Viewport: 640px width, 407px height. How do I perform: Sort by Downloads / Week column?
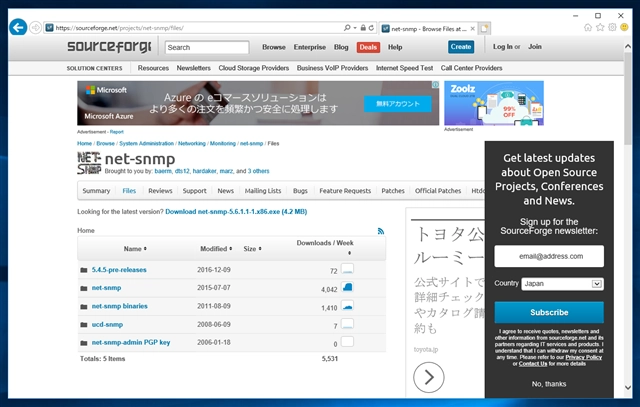click(x=325, y=247)
